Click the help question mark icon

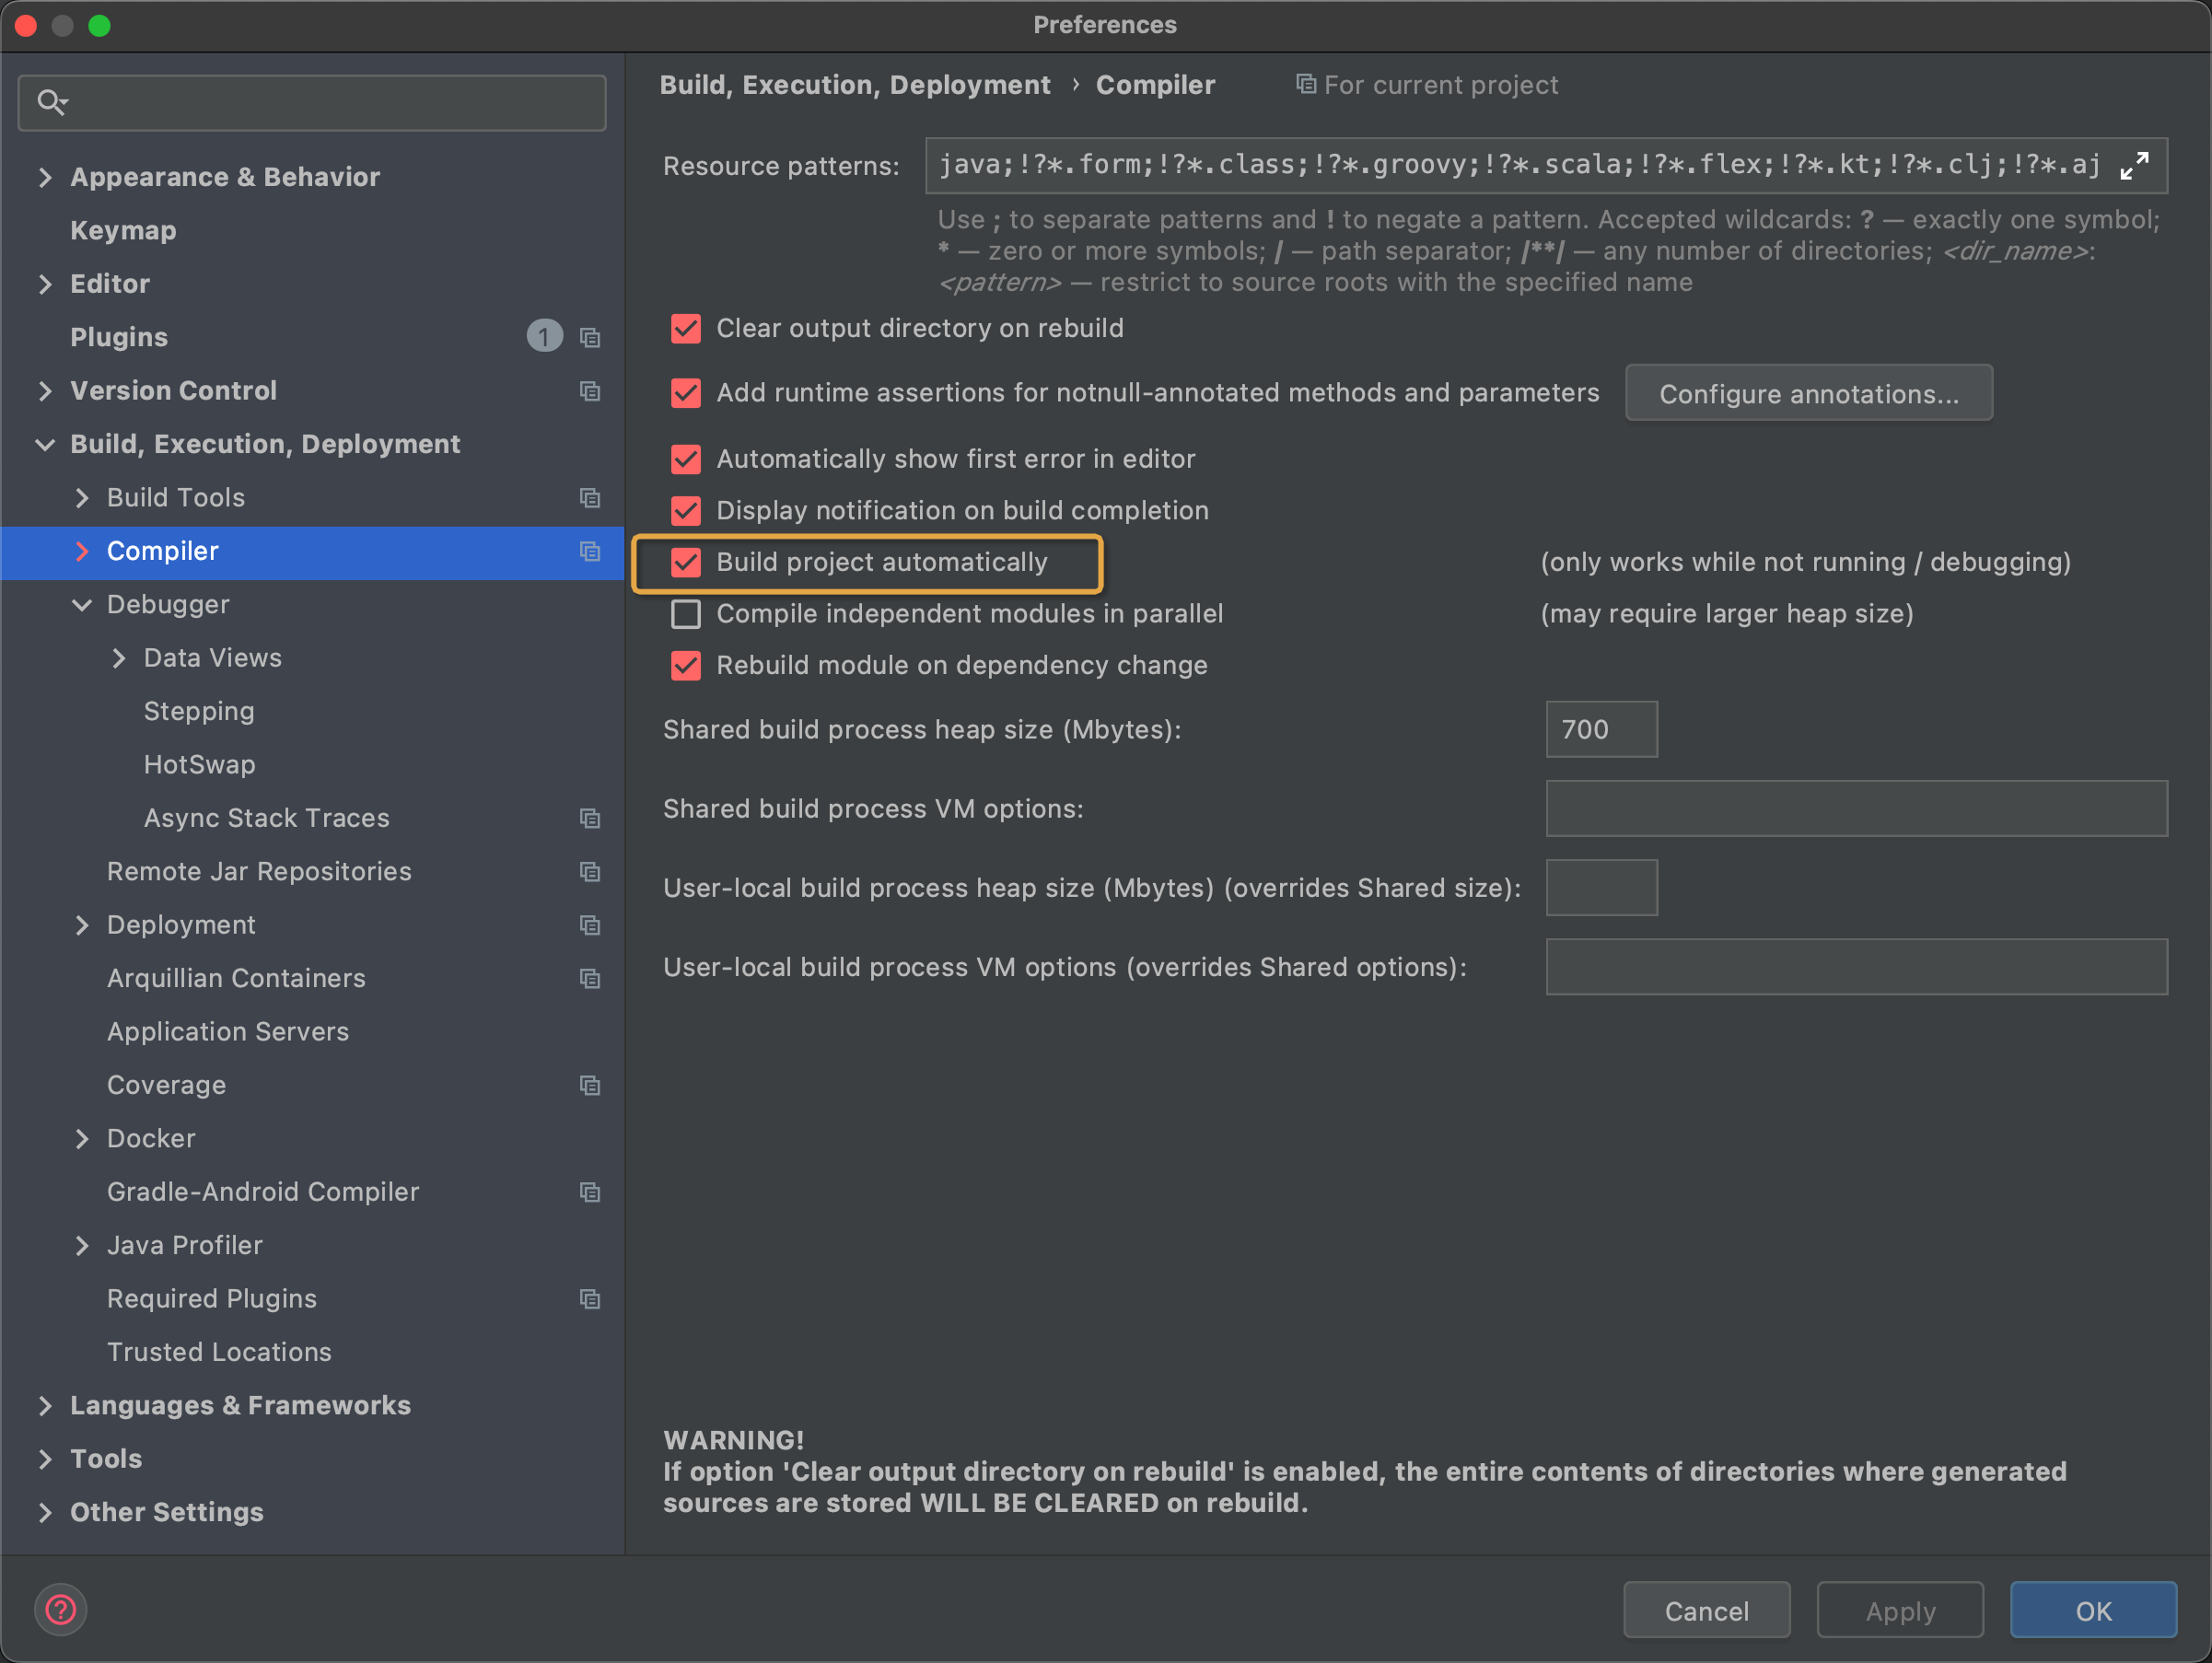tap(61, 1610)
